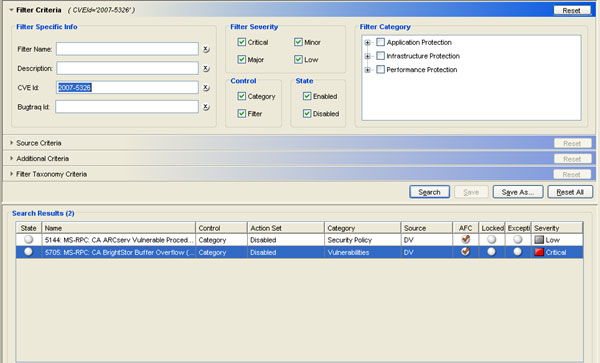Viewport: 600px width, 363px height.
Task: Clear the Bugtraq Id field icon
Action: coord(206,107)
